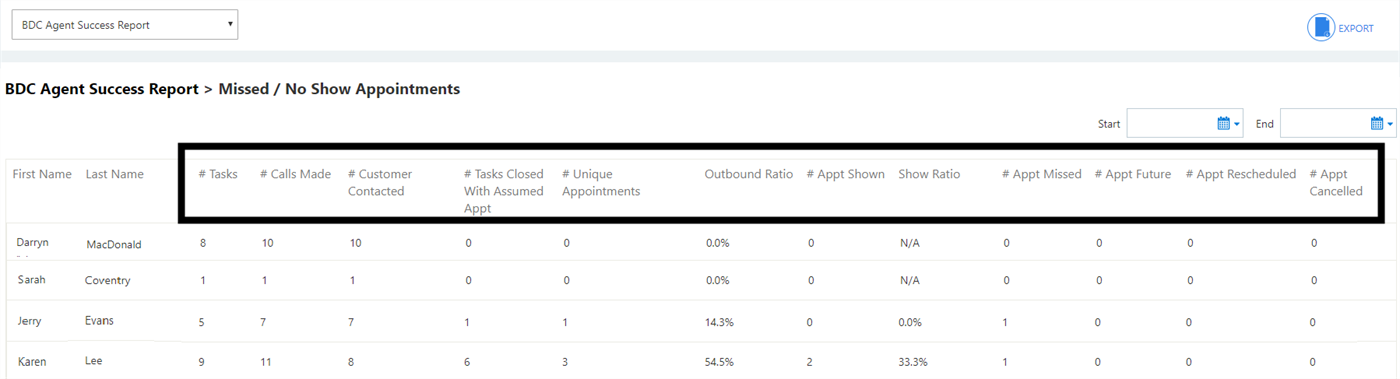Sort by # Appt Missed column
Viewport: 1400px width, 379px height.
(x=1042, y=174)
